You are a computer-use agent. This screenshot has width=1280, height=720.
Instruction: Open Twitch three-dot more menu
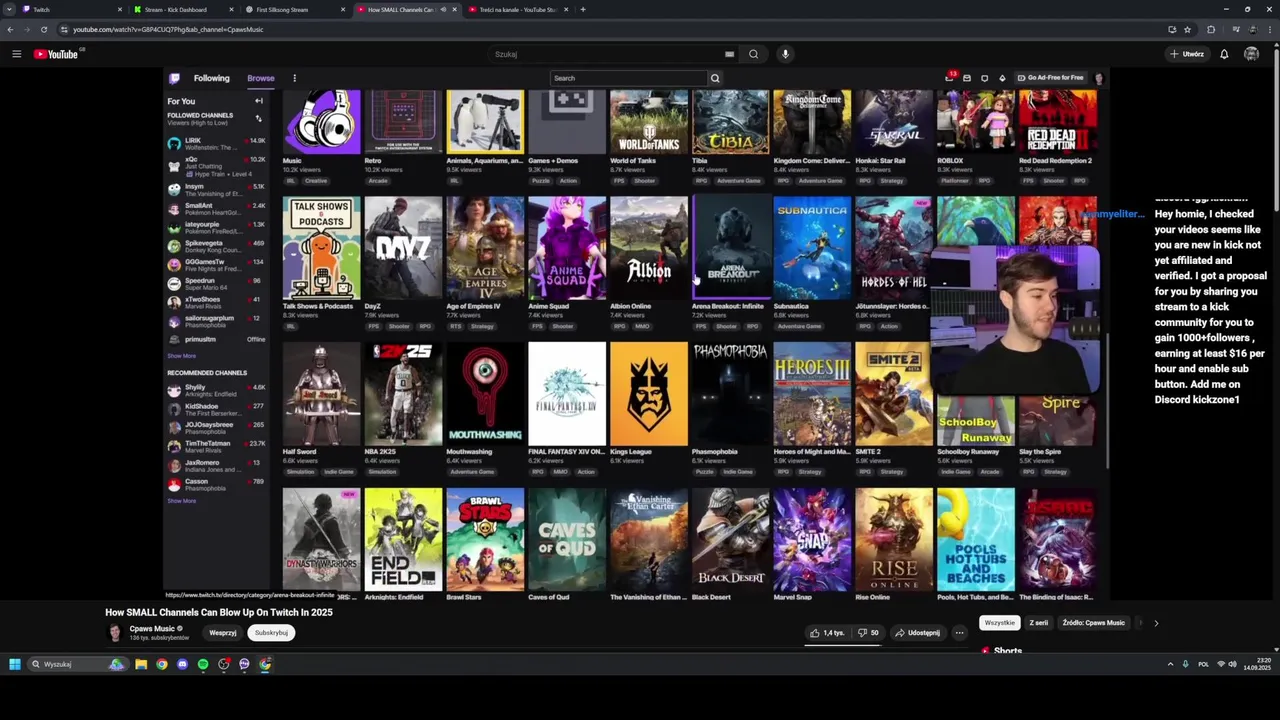pyautogui.click(x=294, y=78)
